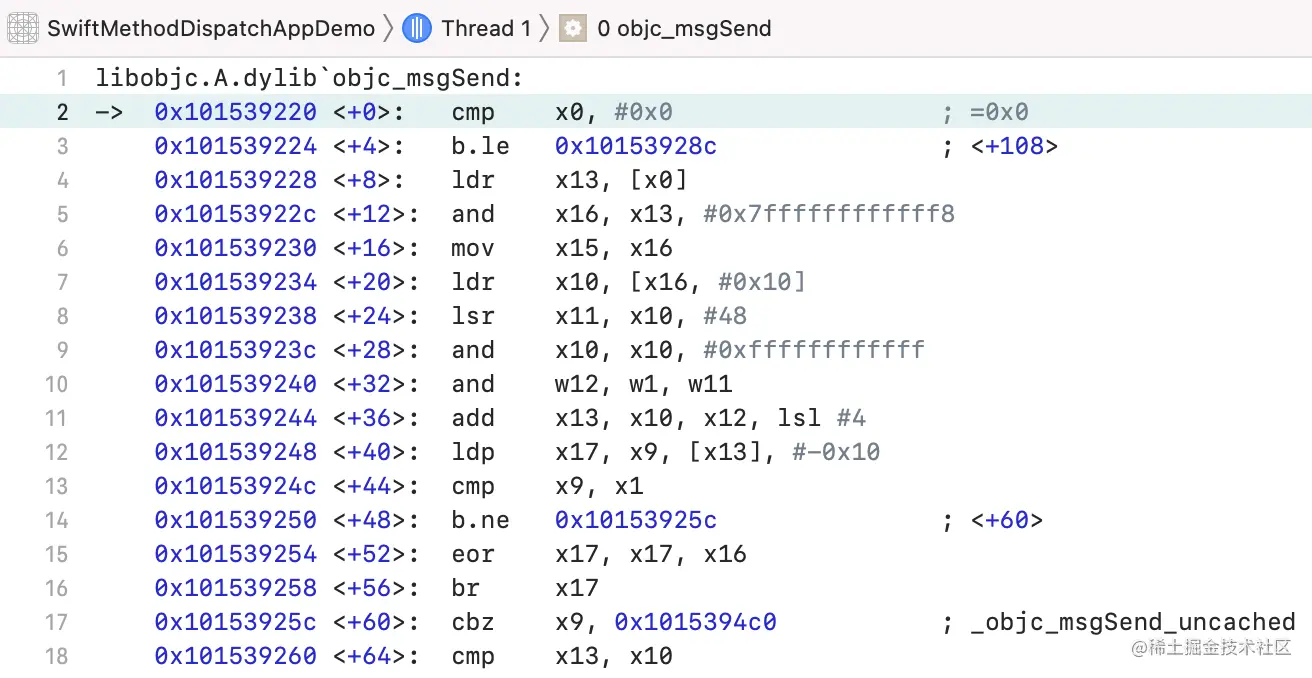The image size is (1312, 678).
Task: Click operands x13, [x0]
Action: point(621,180)
